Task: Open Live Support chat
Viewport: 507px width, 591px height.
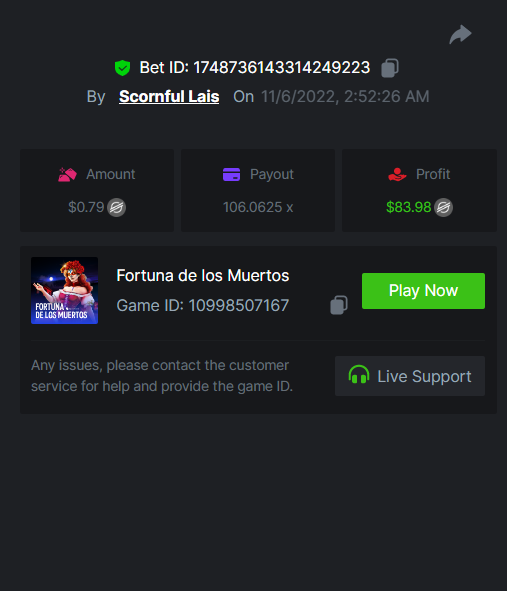Action: pyautogui.click(x=410, y=376)
